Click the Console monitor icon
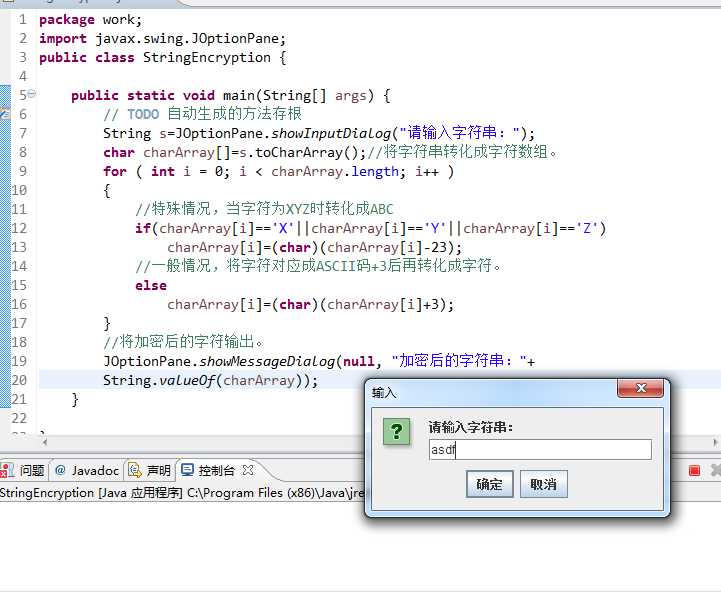Image resolution: width=721 pixels, height=592 pixels. [x=187, y=470]
